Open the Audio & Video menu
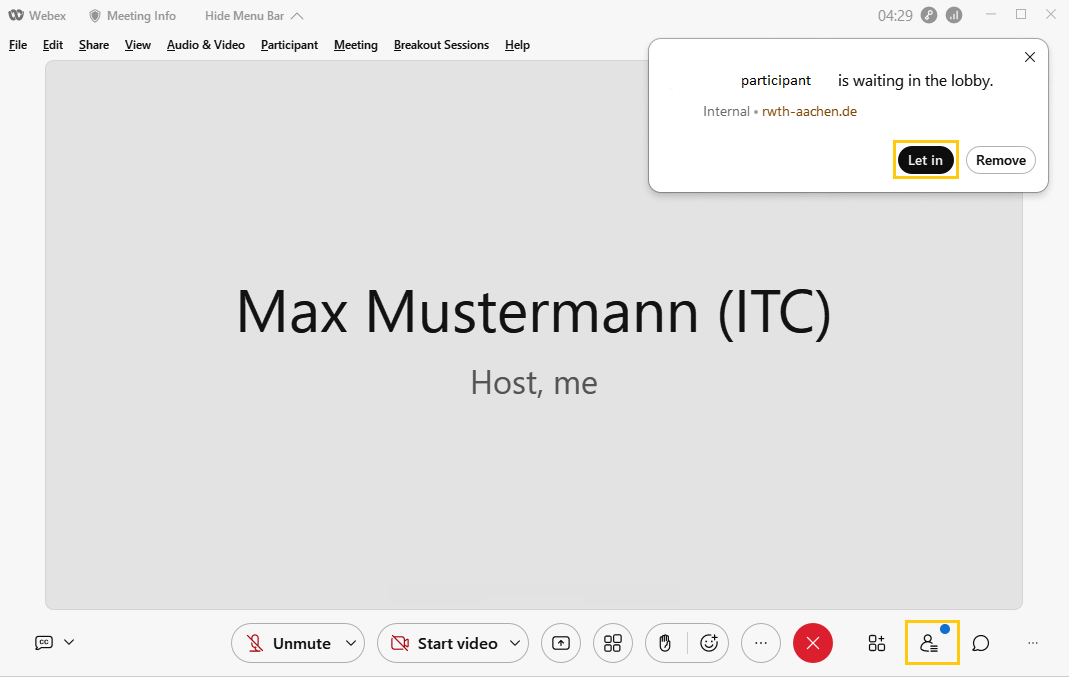1069x677 pixels. point(205,45)
